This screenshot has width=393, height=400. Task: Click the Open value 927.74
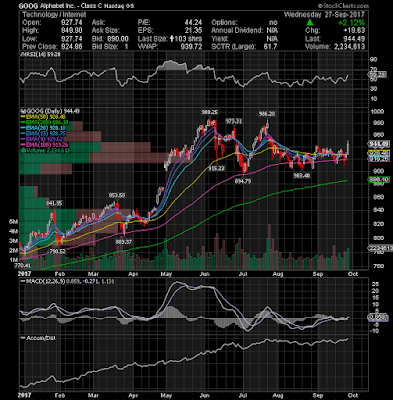[72, 23]
